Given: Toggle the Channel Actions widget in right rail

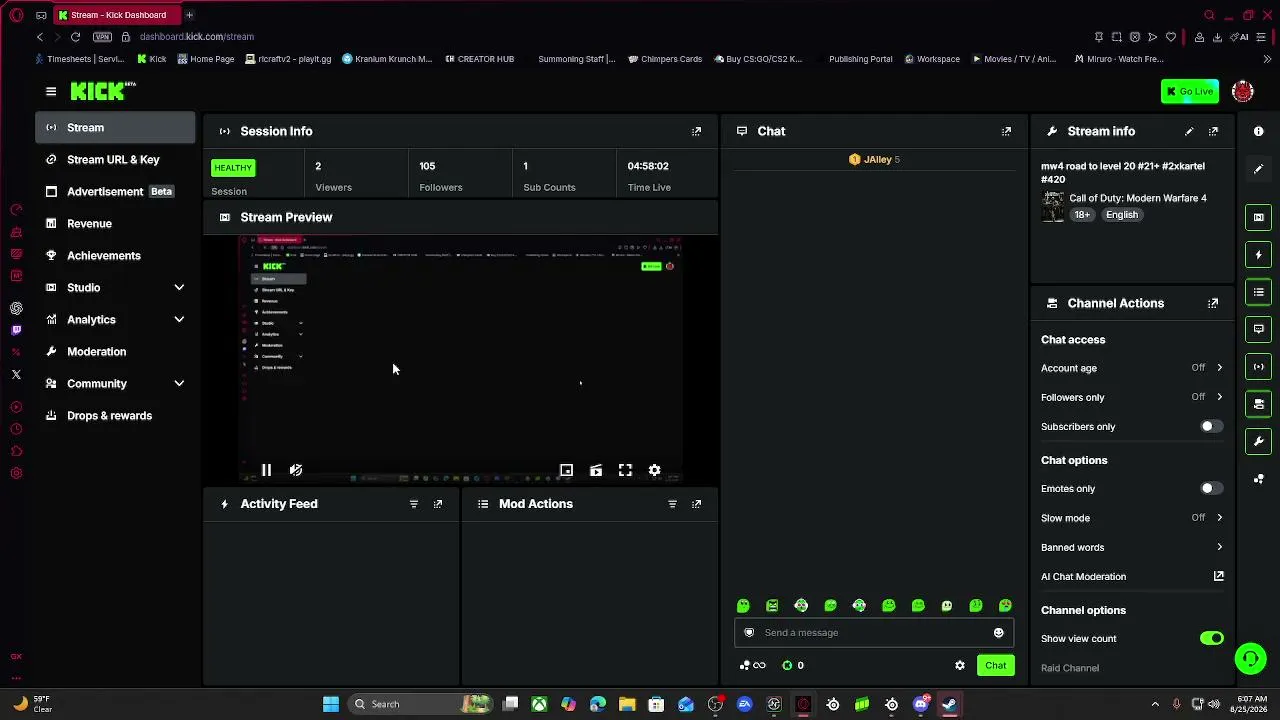Looking at the screenshot, I should coord(1259,404).
